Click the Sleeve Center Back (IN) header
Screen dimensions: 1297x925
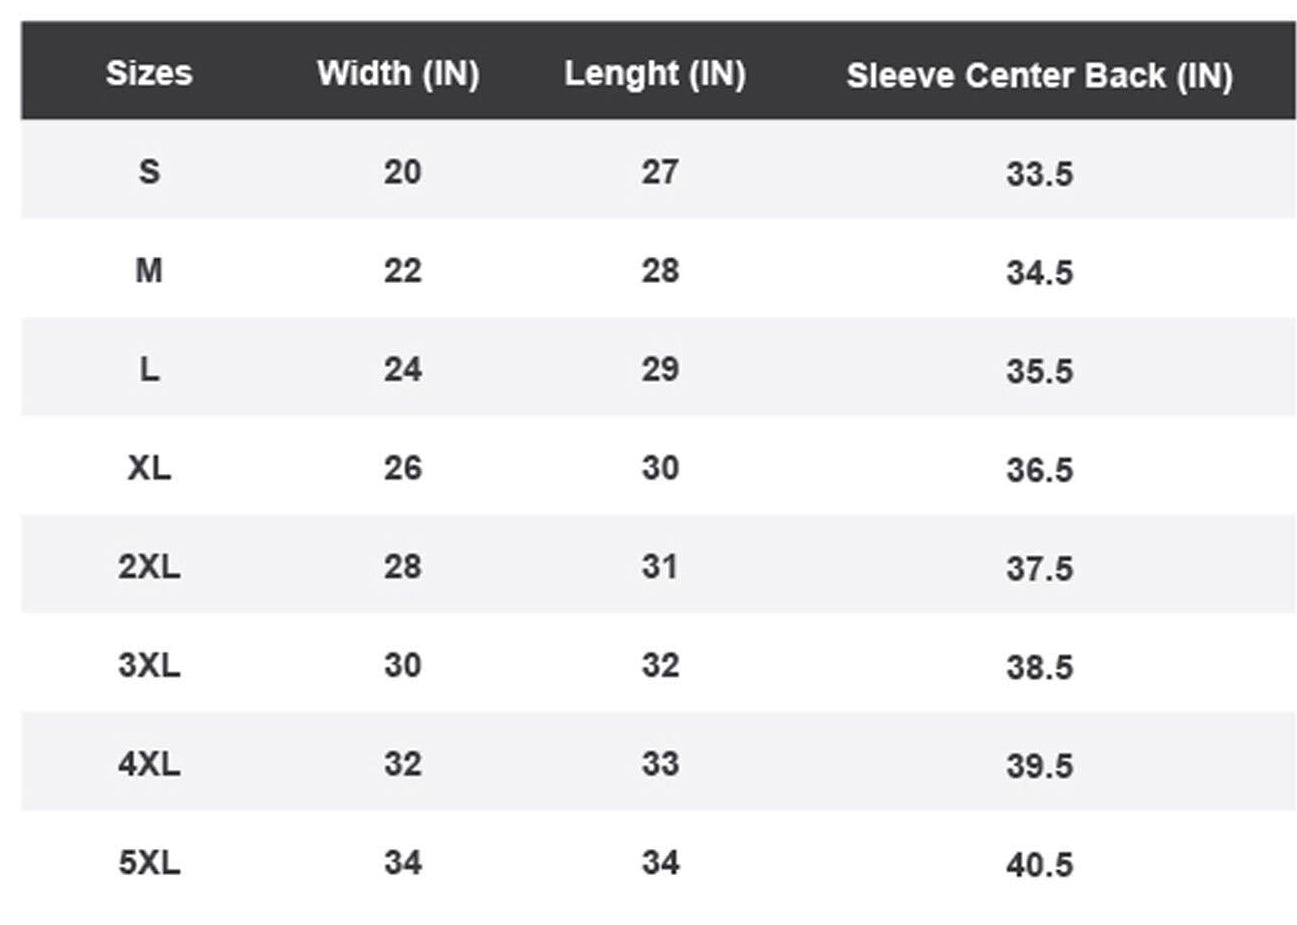tap(1039, 76)
